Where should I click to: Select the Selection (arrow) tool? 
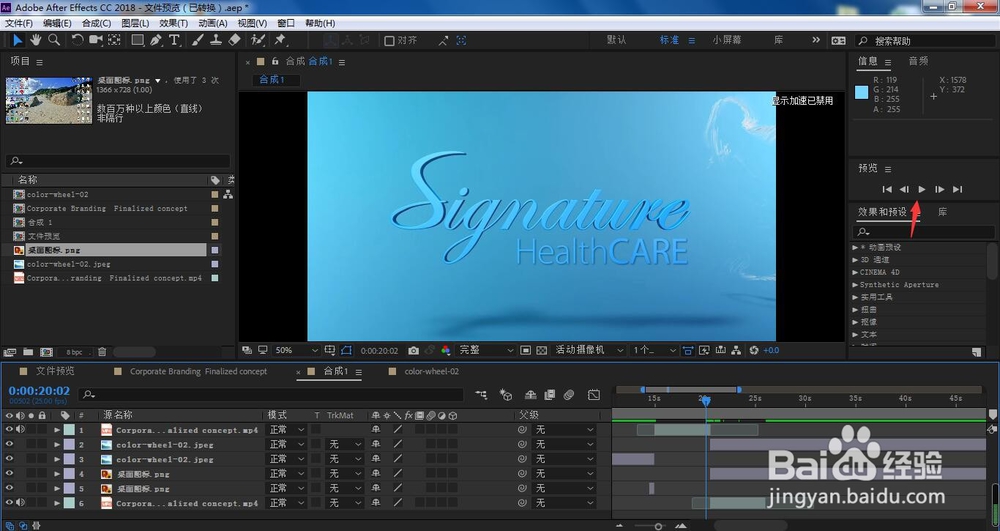pyautogui.click(x=17, y=40)
